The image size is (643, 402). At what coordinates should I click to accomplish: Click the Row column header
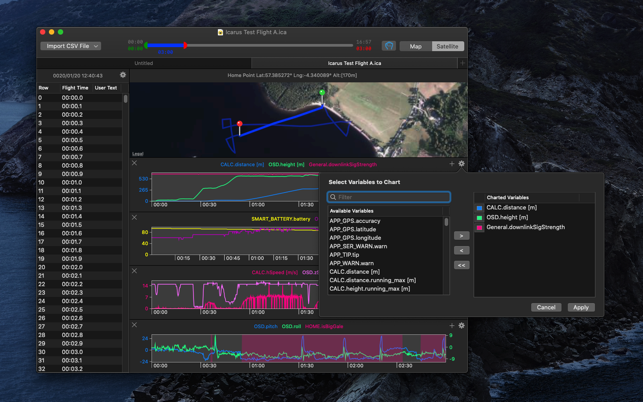click(43, 88)
